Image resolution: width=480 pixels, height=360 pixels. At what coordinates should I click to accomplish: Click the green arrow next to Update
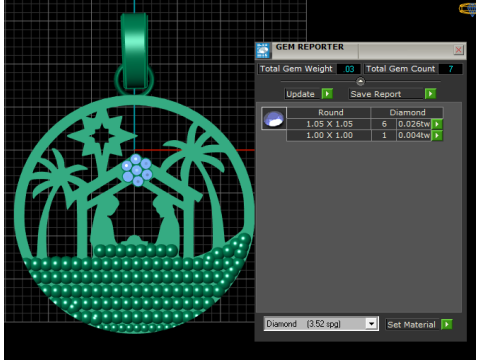pos(327,94)
